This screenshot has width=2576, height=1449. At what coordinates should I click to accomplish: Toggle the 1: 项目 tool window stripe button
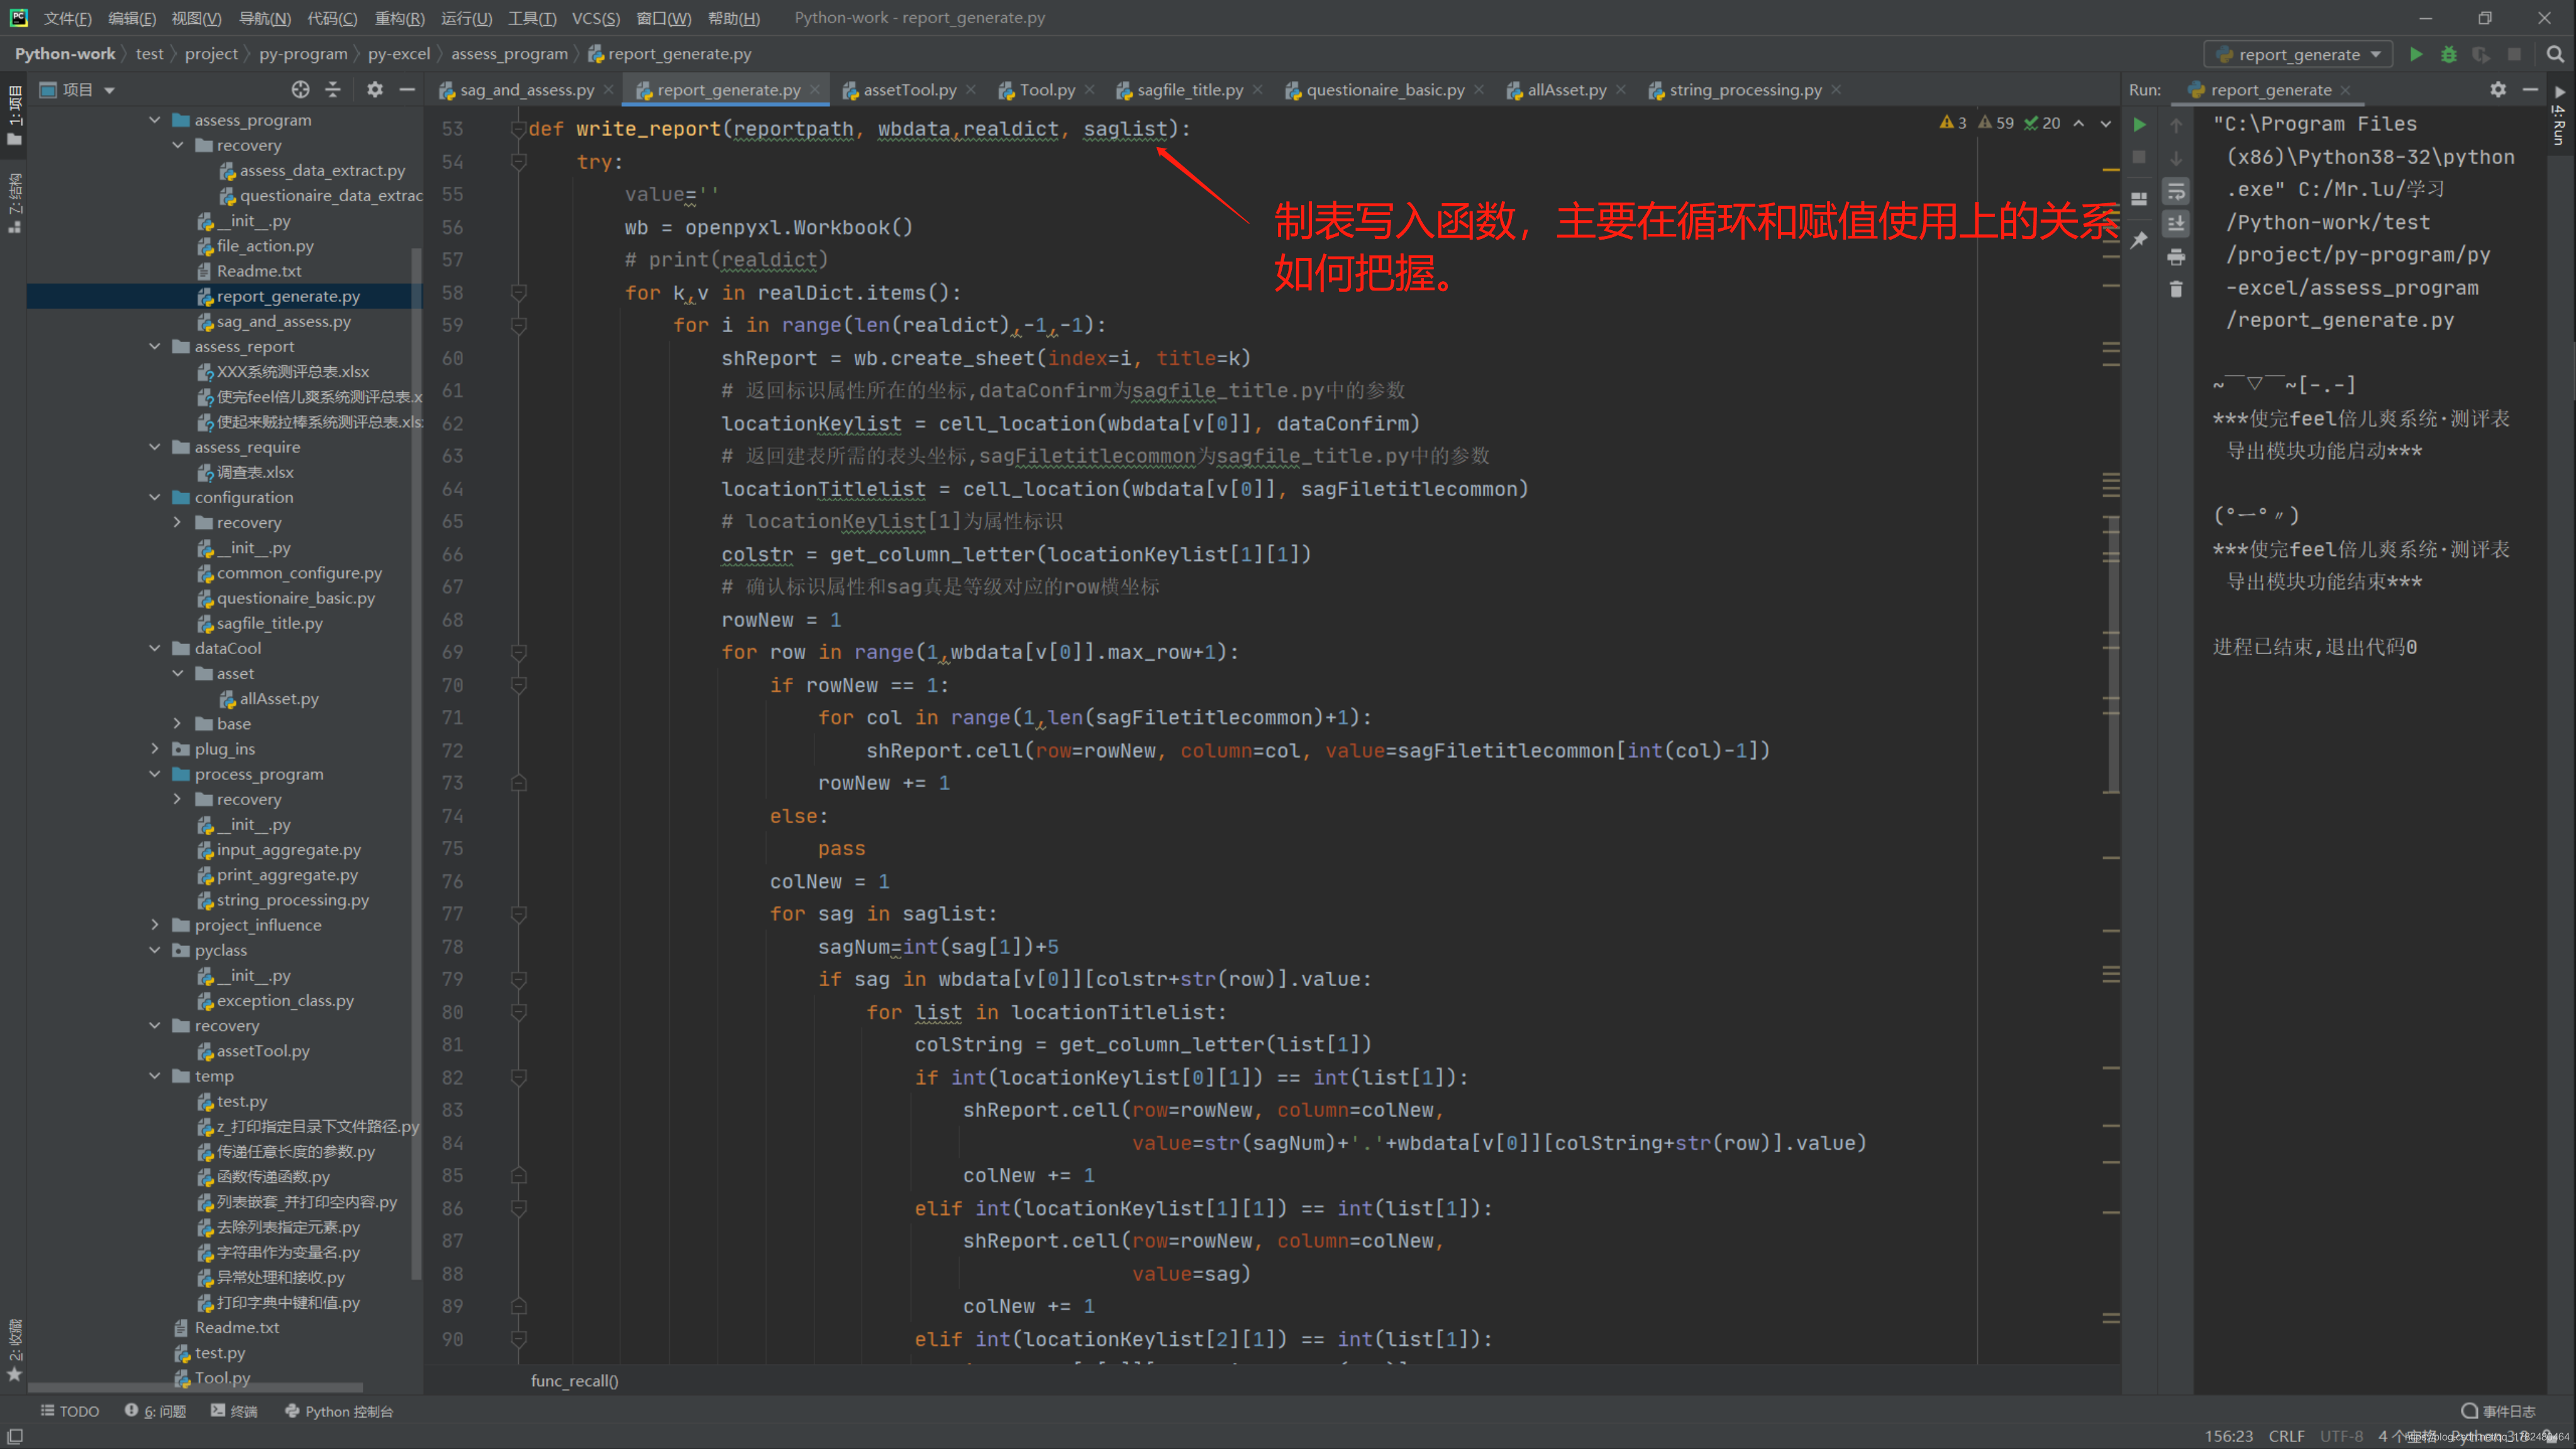[x=14, y=115]
